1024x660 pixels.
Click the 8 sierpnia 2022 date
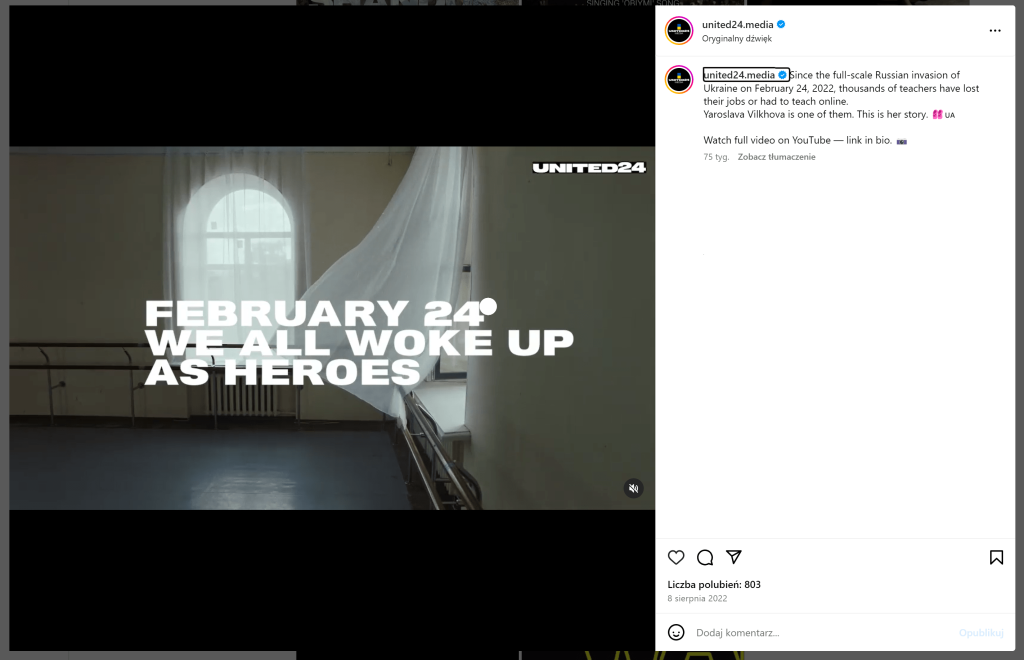pyautogui.click(x=697, y=598)
